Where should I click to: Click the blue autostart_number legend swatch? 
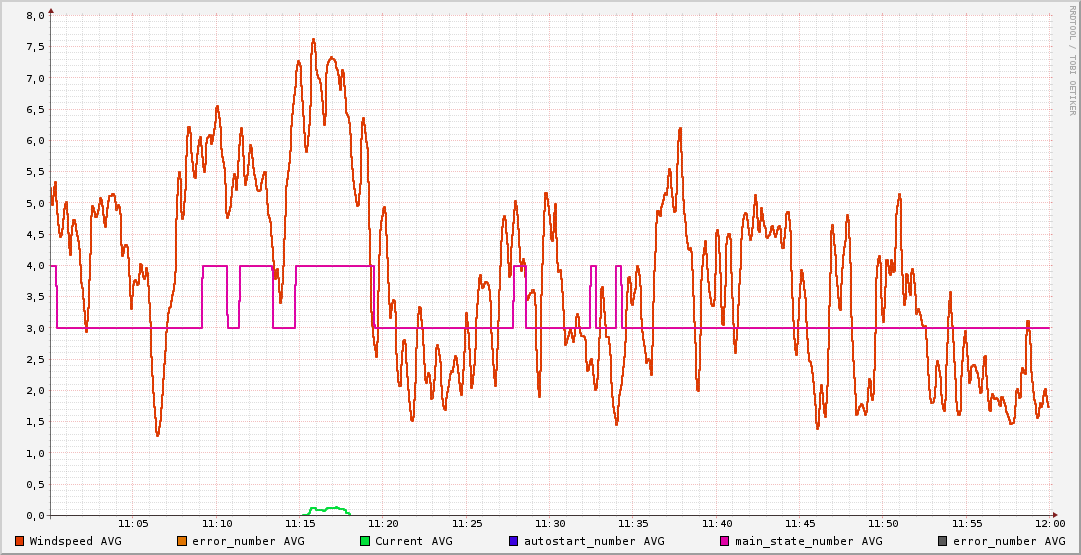(513, 541)
